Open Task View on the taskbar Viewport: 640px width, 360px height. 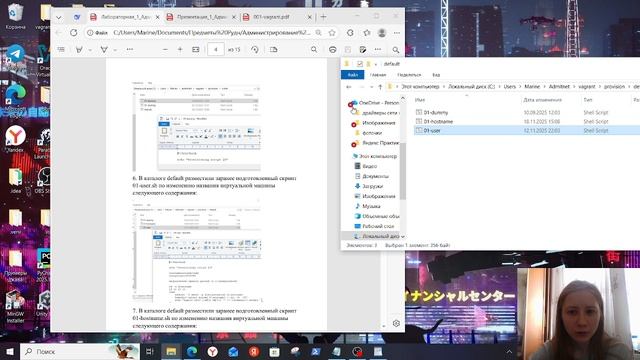(x=149, y=351)
